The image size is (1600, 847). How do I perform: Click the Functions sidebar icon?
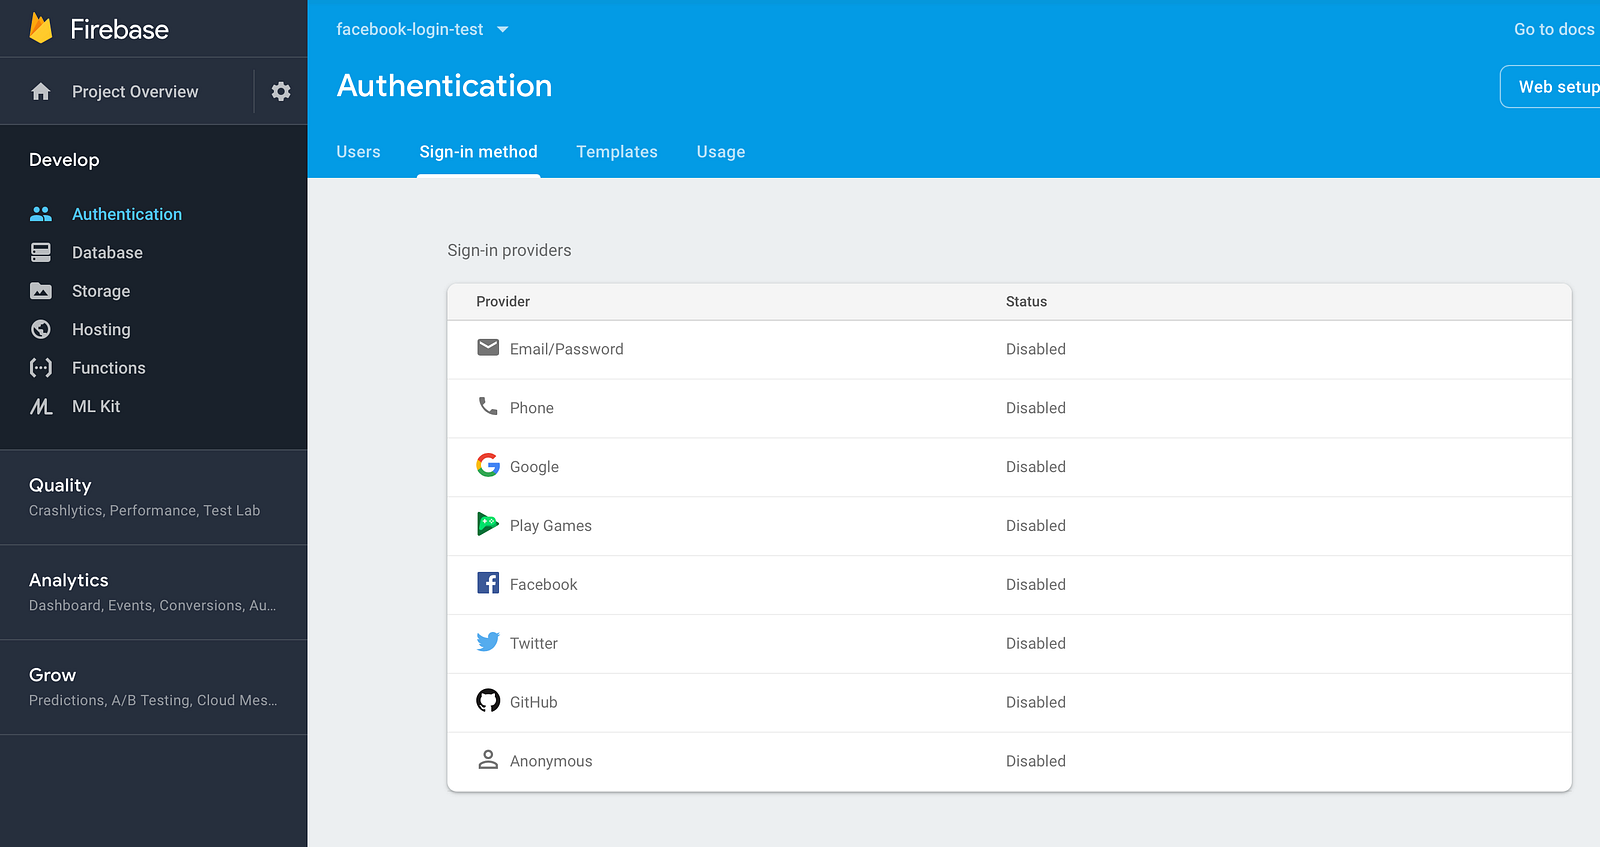point(41,368)
